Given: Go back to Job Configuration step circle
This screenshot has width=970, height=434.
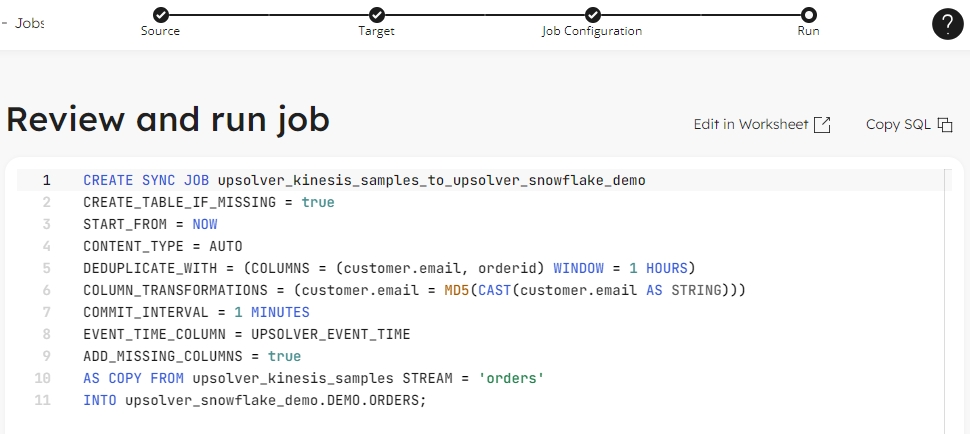Looking at the screenshot, I should [592, 14].
